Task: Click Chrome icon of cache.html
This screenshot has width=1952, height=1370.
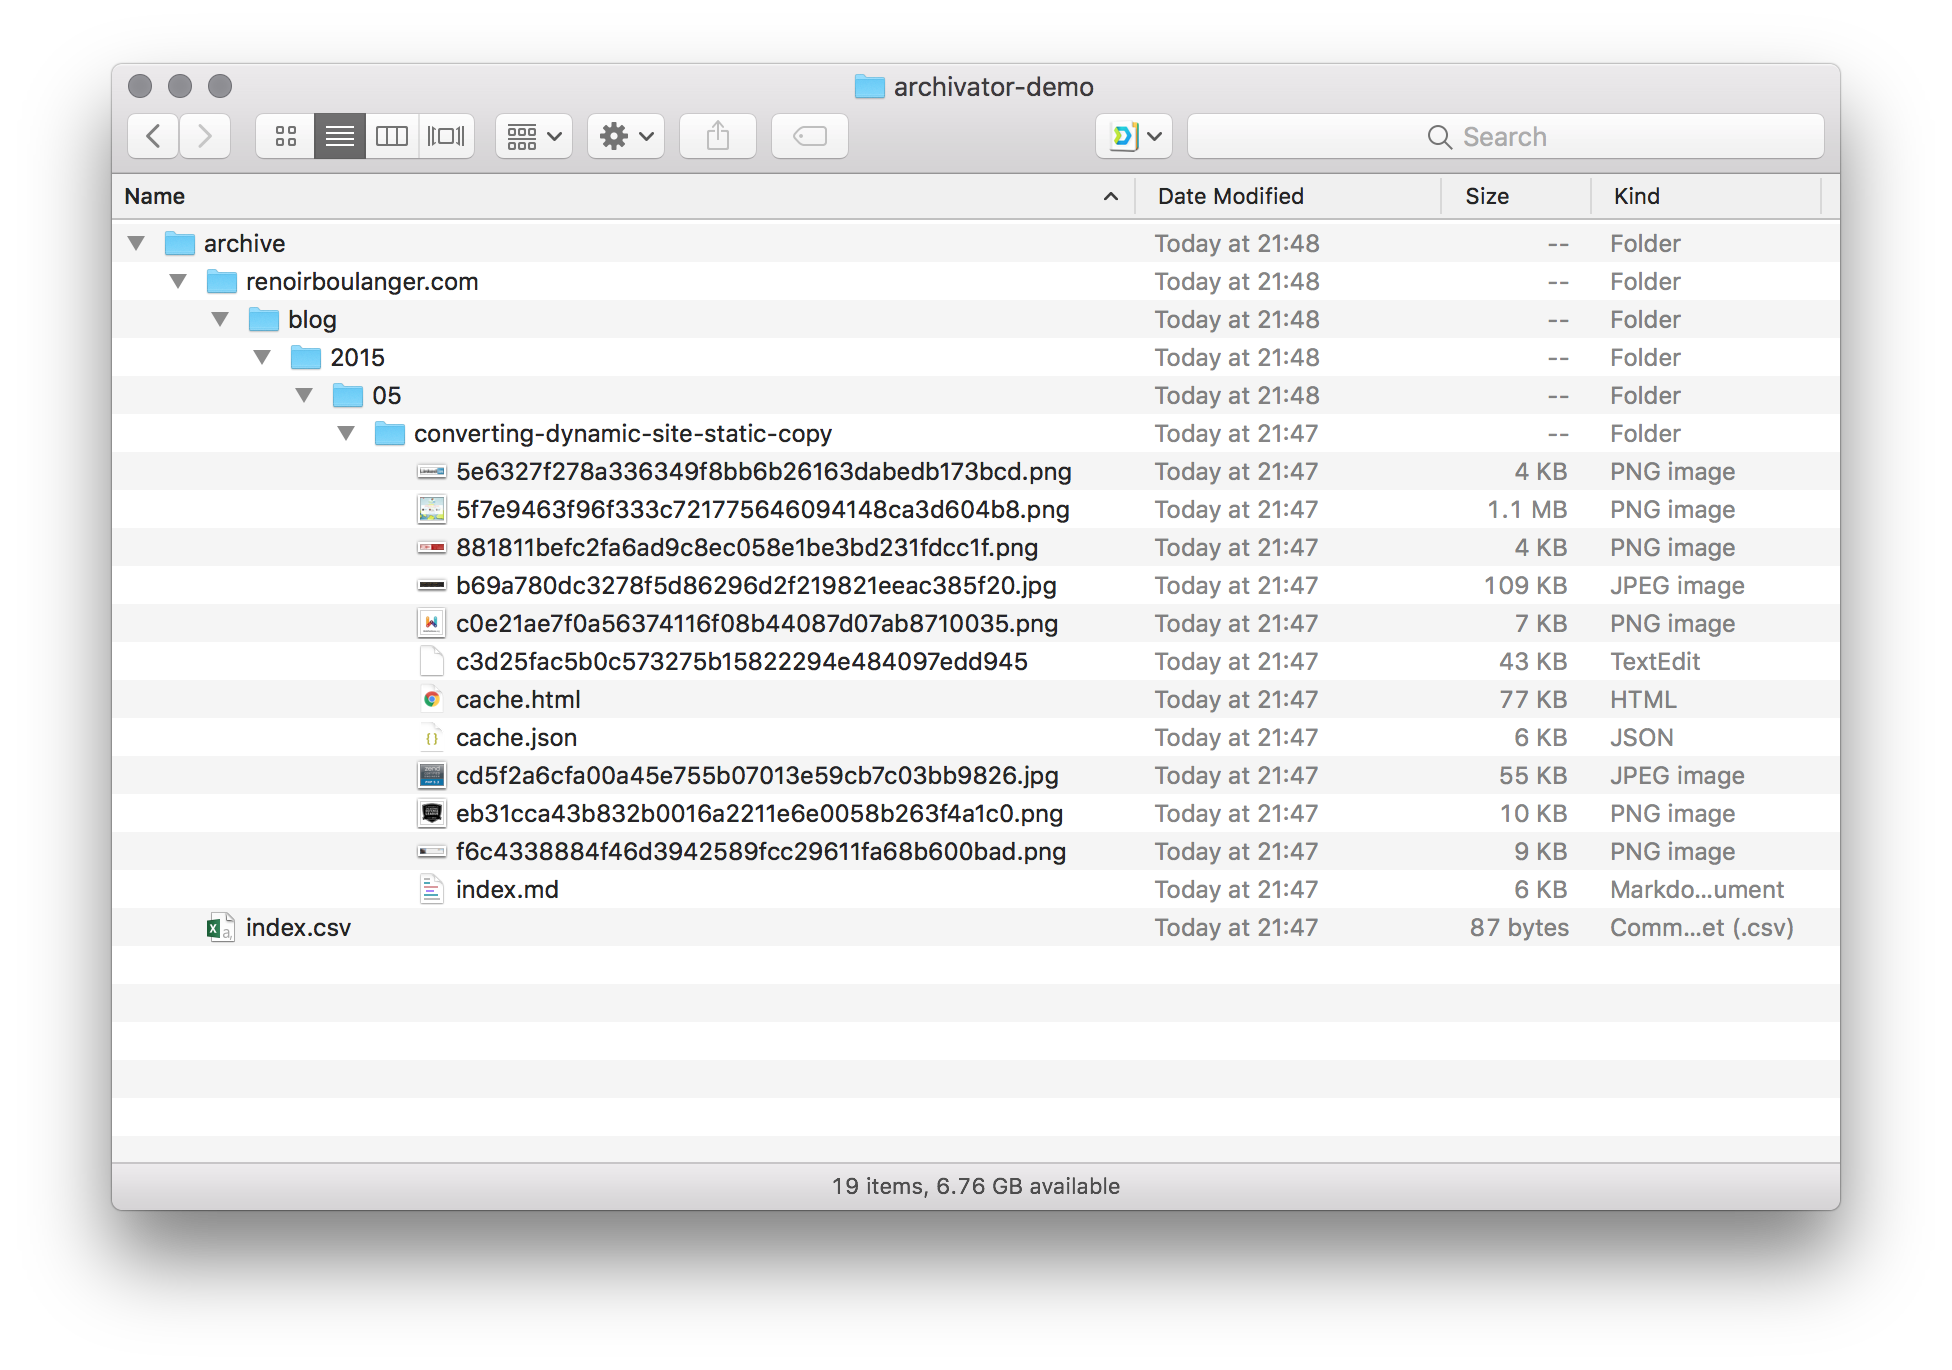Action: (x=432, y=699)
